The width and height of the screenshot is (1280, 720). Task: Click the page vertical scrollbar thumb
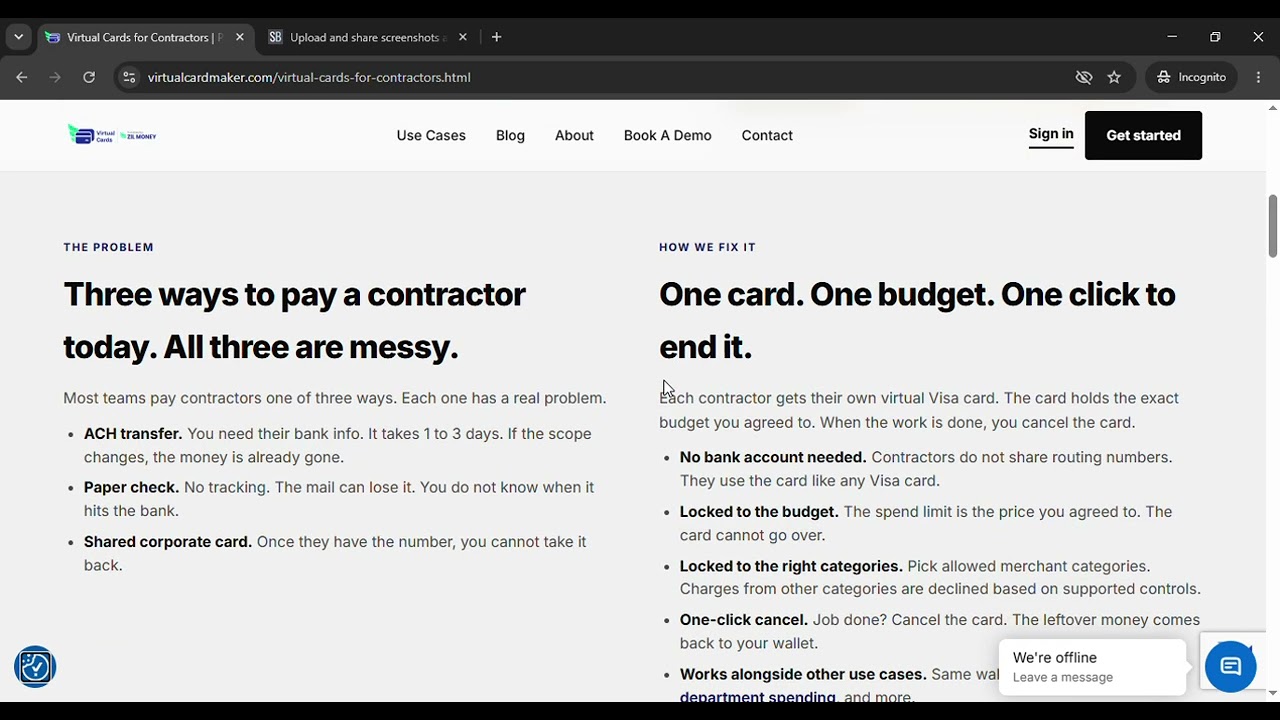[x=1273, y=226]
